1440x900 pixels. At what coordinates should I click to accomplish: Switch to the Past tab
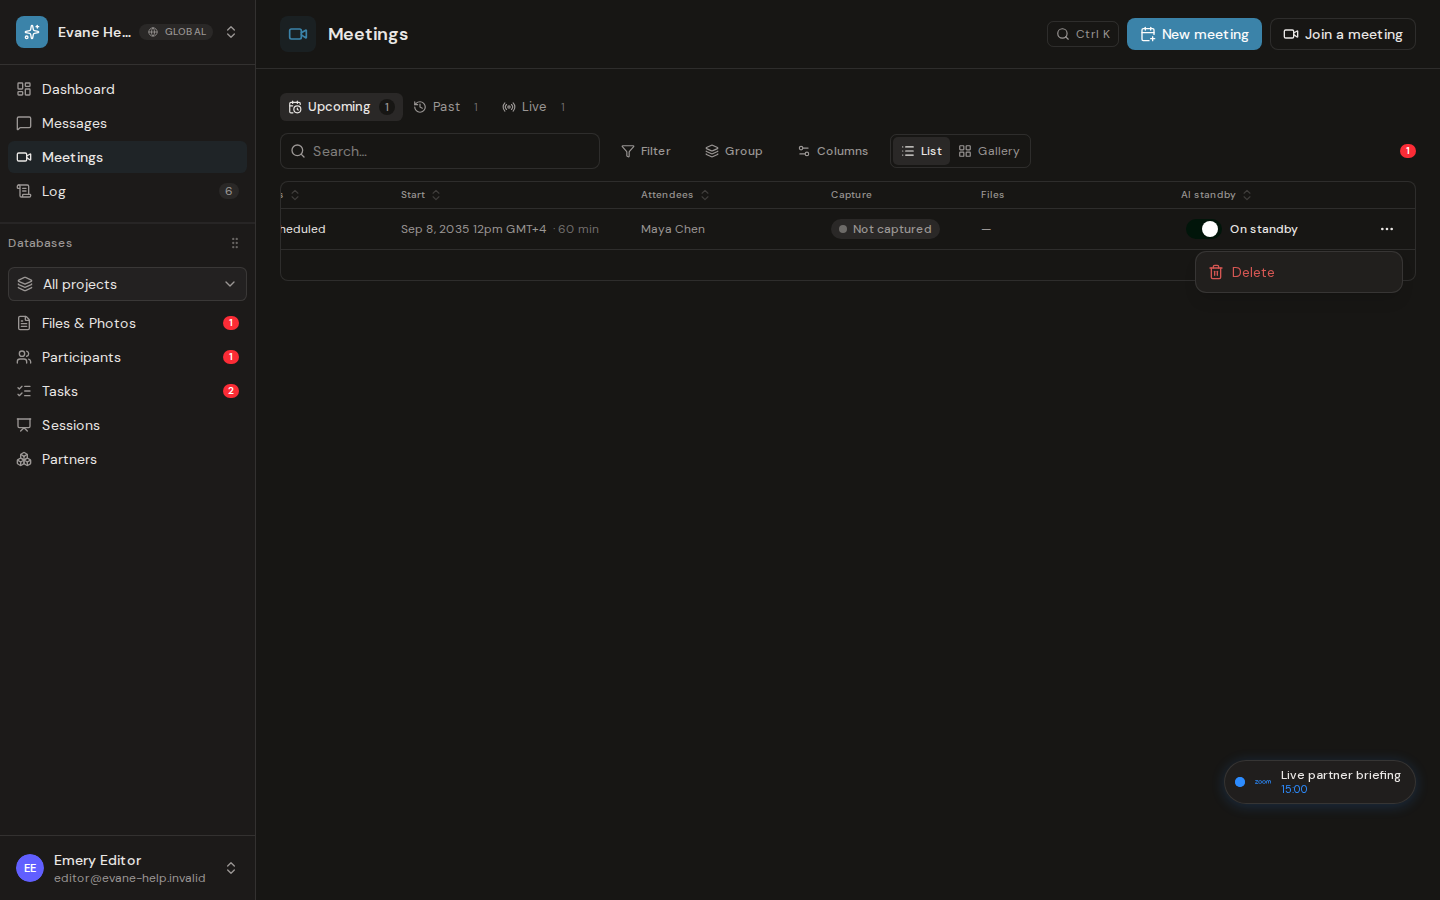[447, 107]
